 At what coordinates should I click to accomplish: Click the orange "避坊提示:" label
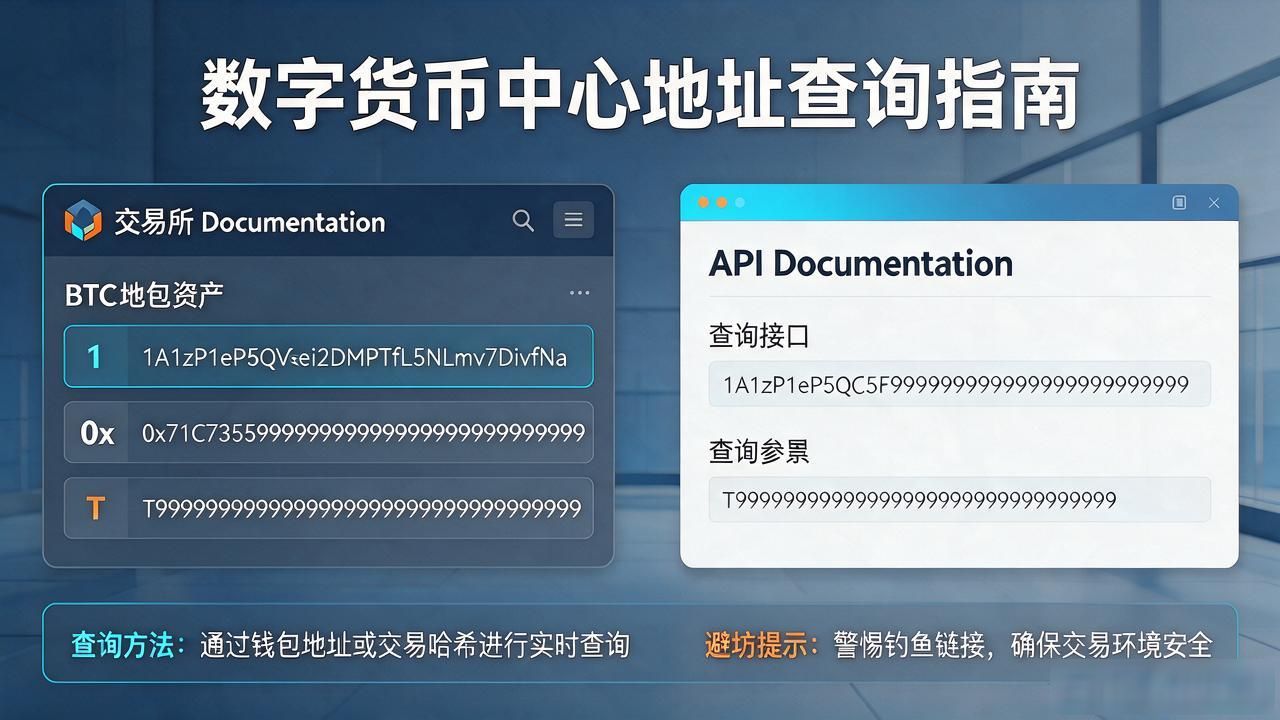click(x=762, y=645)
